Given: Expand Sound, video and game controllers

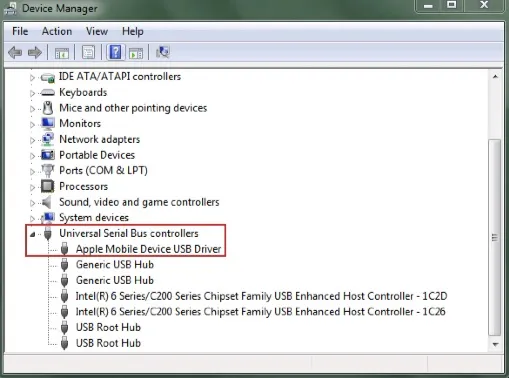Looking at the screenshot, I should pyautogui.click(x=32, y=203).
